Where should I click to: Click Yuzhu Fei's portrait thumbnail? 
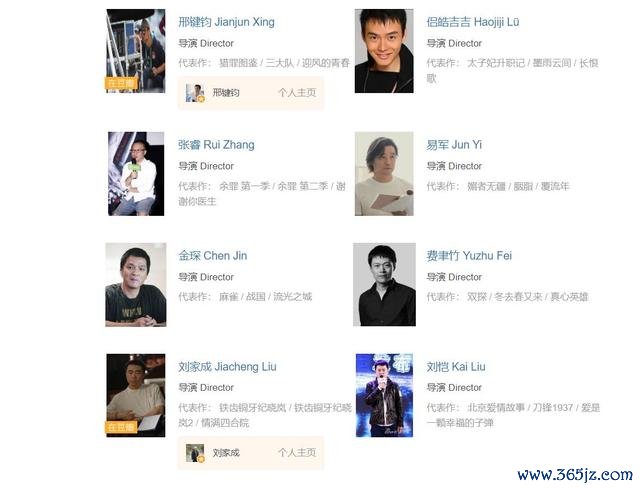click(x=384, y=285)
